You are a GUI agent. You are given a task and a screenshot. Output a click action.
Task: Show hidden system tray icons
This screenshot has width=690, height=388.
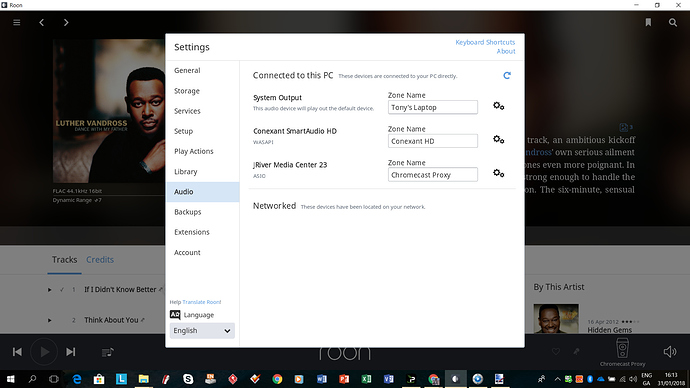point(557,379)
